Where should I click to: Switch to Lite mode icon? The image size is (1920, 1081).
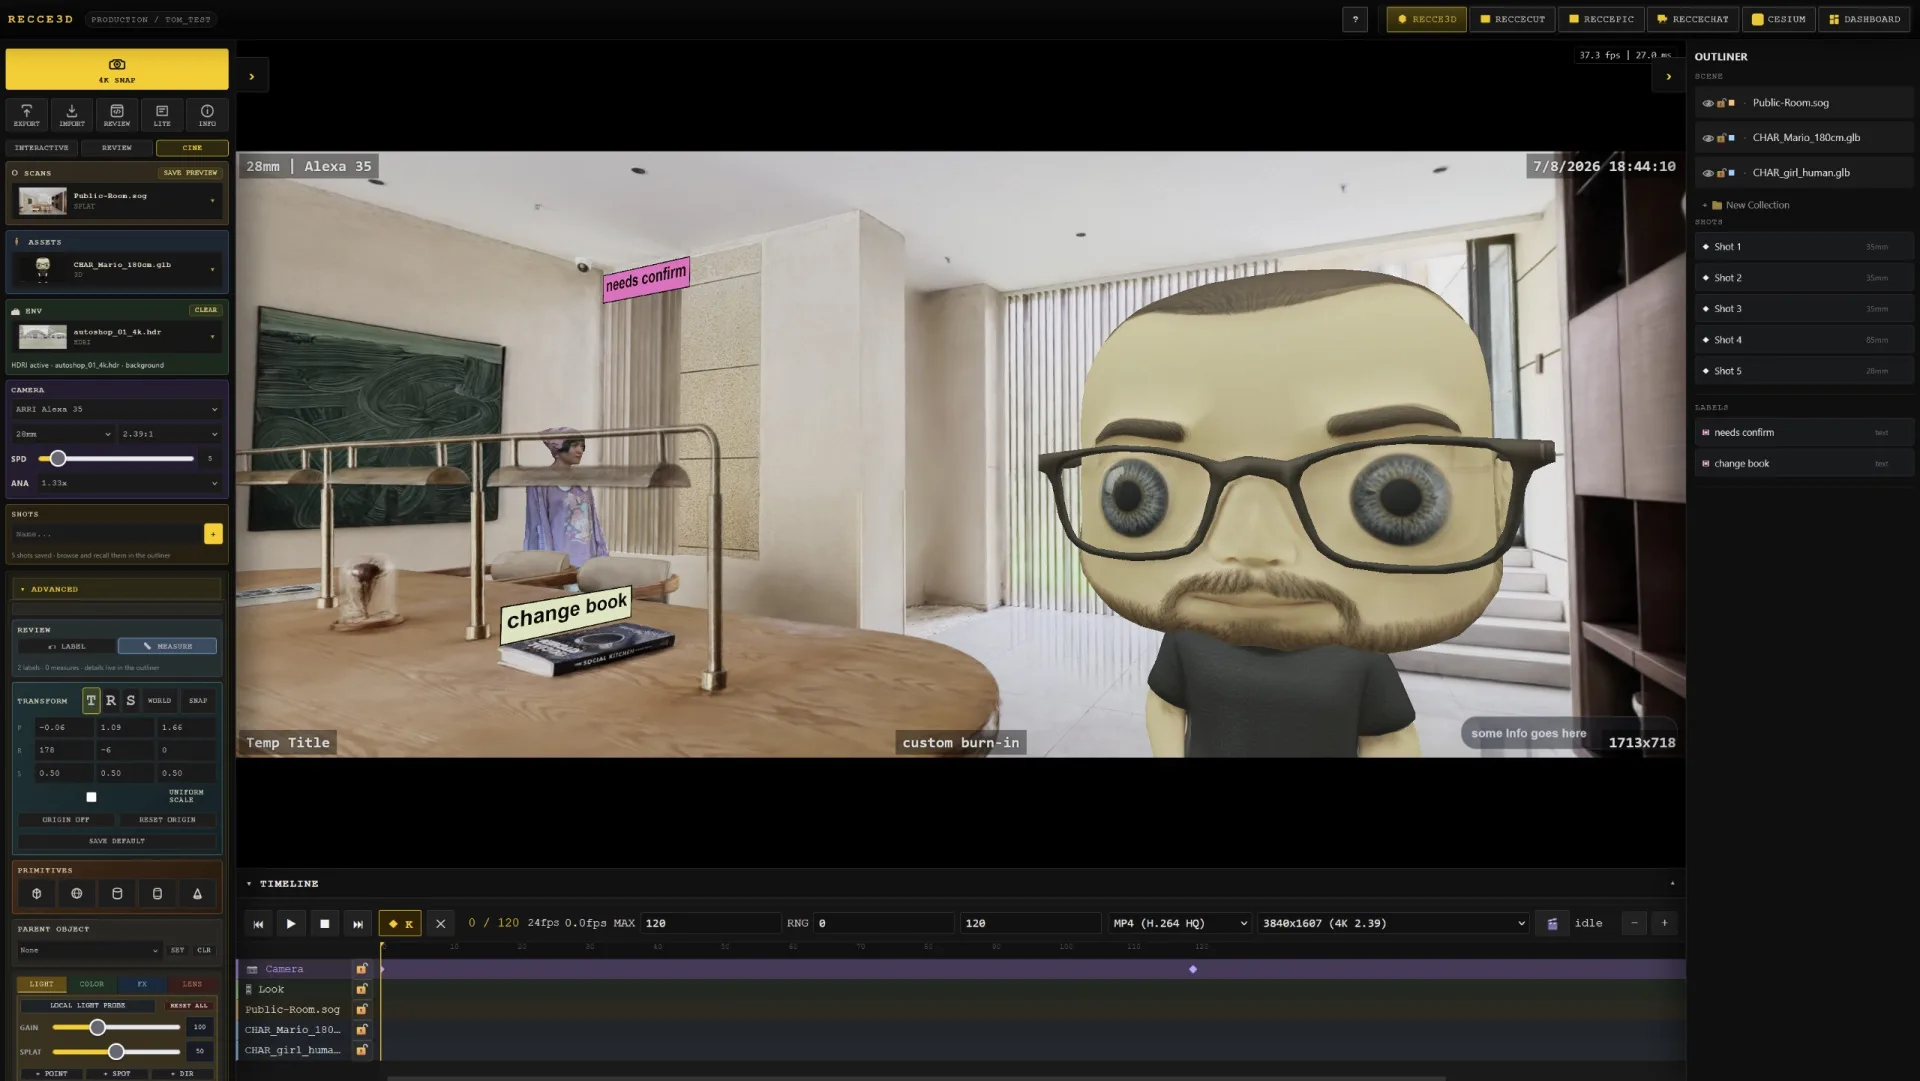pyautogui.click(x=162, y=115)
